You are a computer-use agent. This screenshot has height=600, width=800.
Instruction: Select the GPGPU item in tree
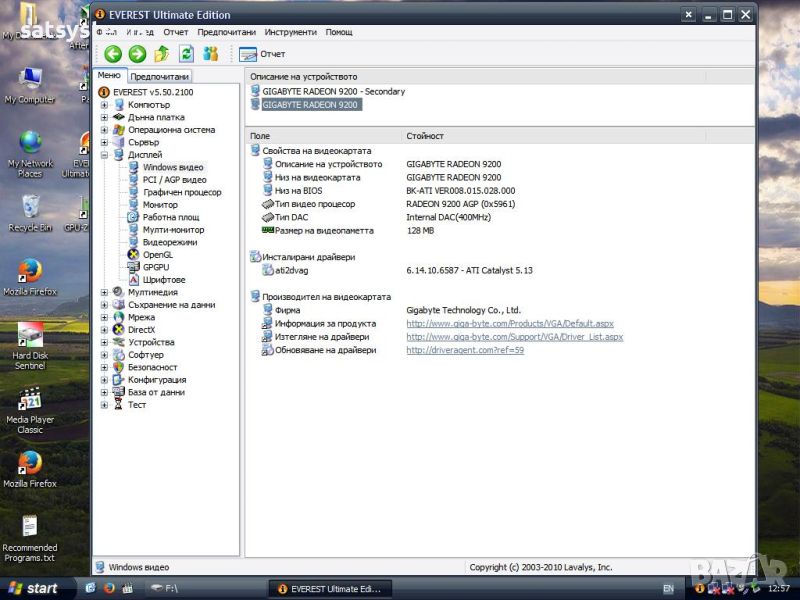click(156, 267)
